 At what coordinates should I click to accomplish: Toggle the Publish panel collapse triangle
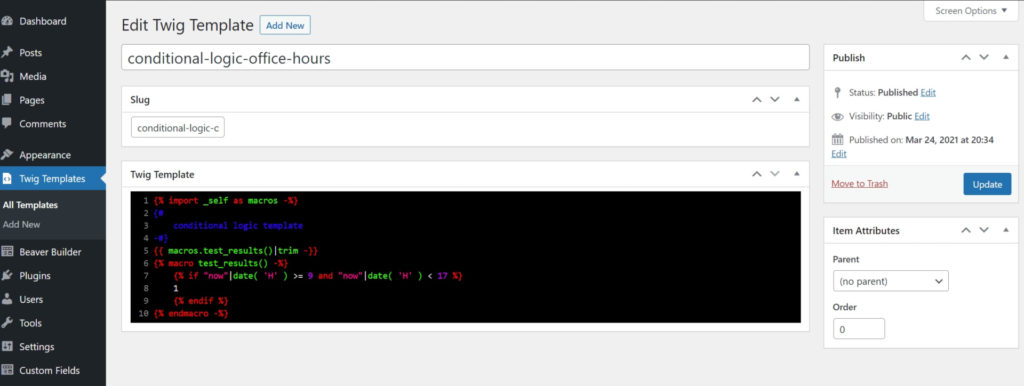1006,57
